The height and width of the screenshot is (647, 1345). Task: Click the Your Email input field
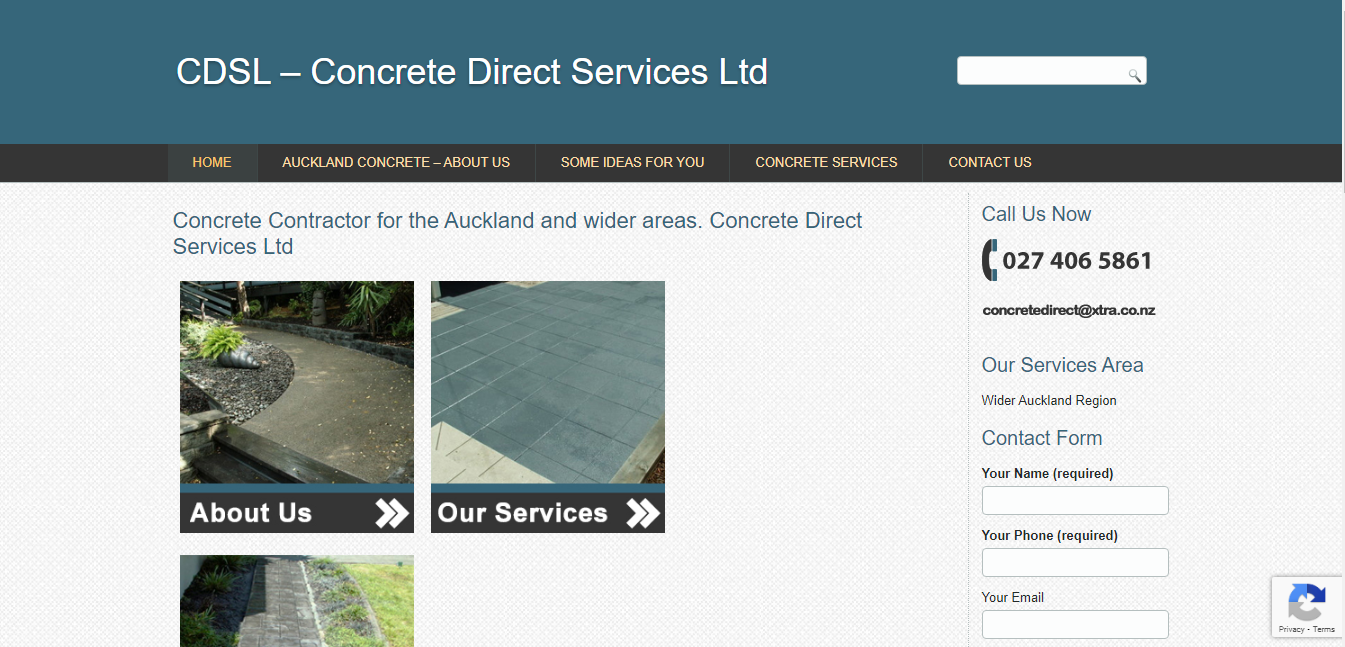(1075, 624)
